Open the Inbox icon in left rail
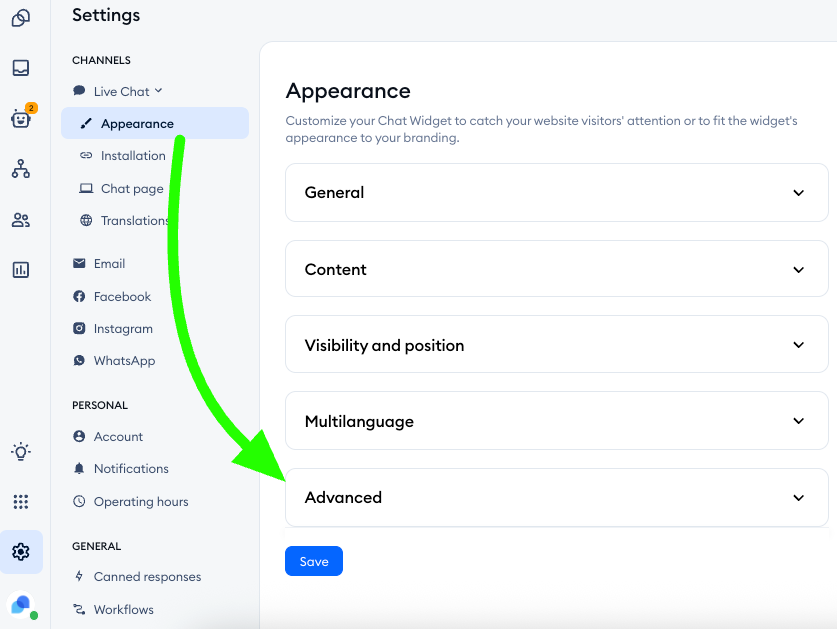The image size is (837, 629). coord(21,68)
